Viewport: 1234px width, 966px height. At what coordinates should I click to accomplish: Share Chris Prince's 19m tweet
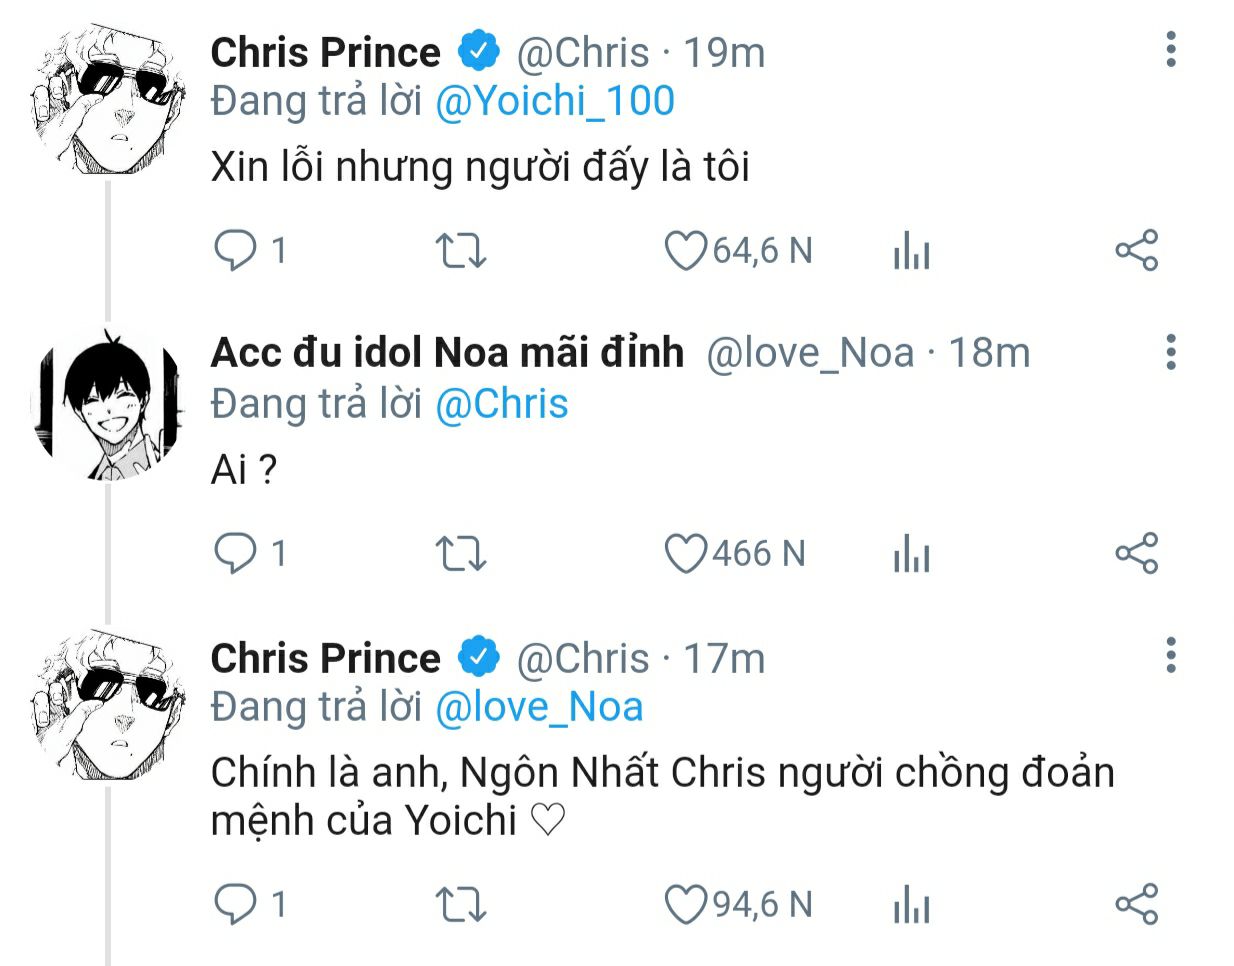tap(1136, 250)
